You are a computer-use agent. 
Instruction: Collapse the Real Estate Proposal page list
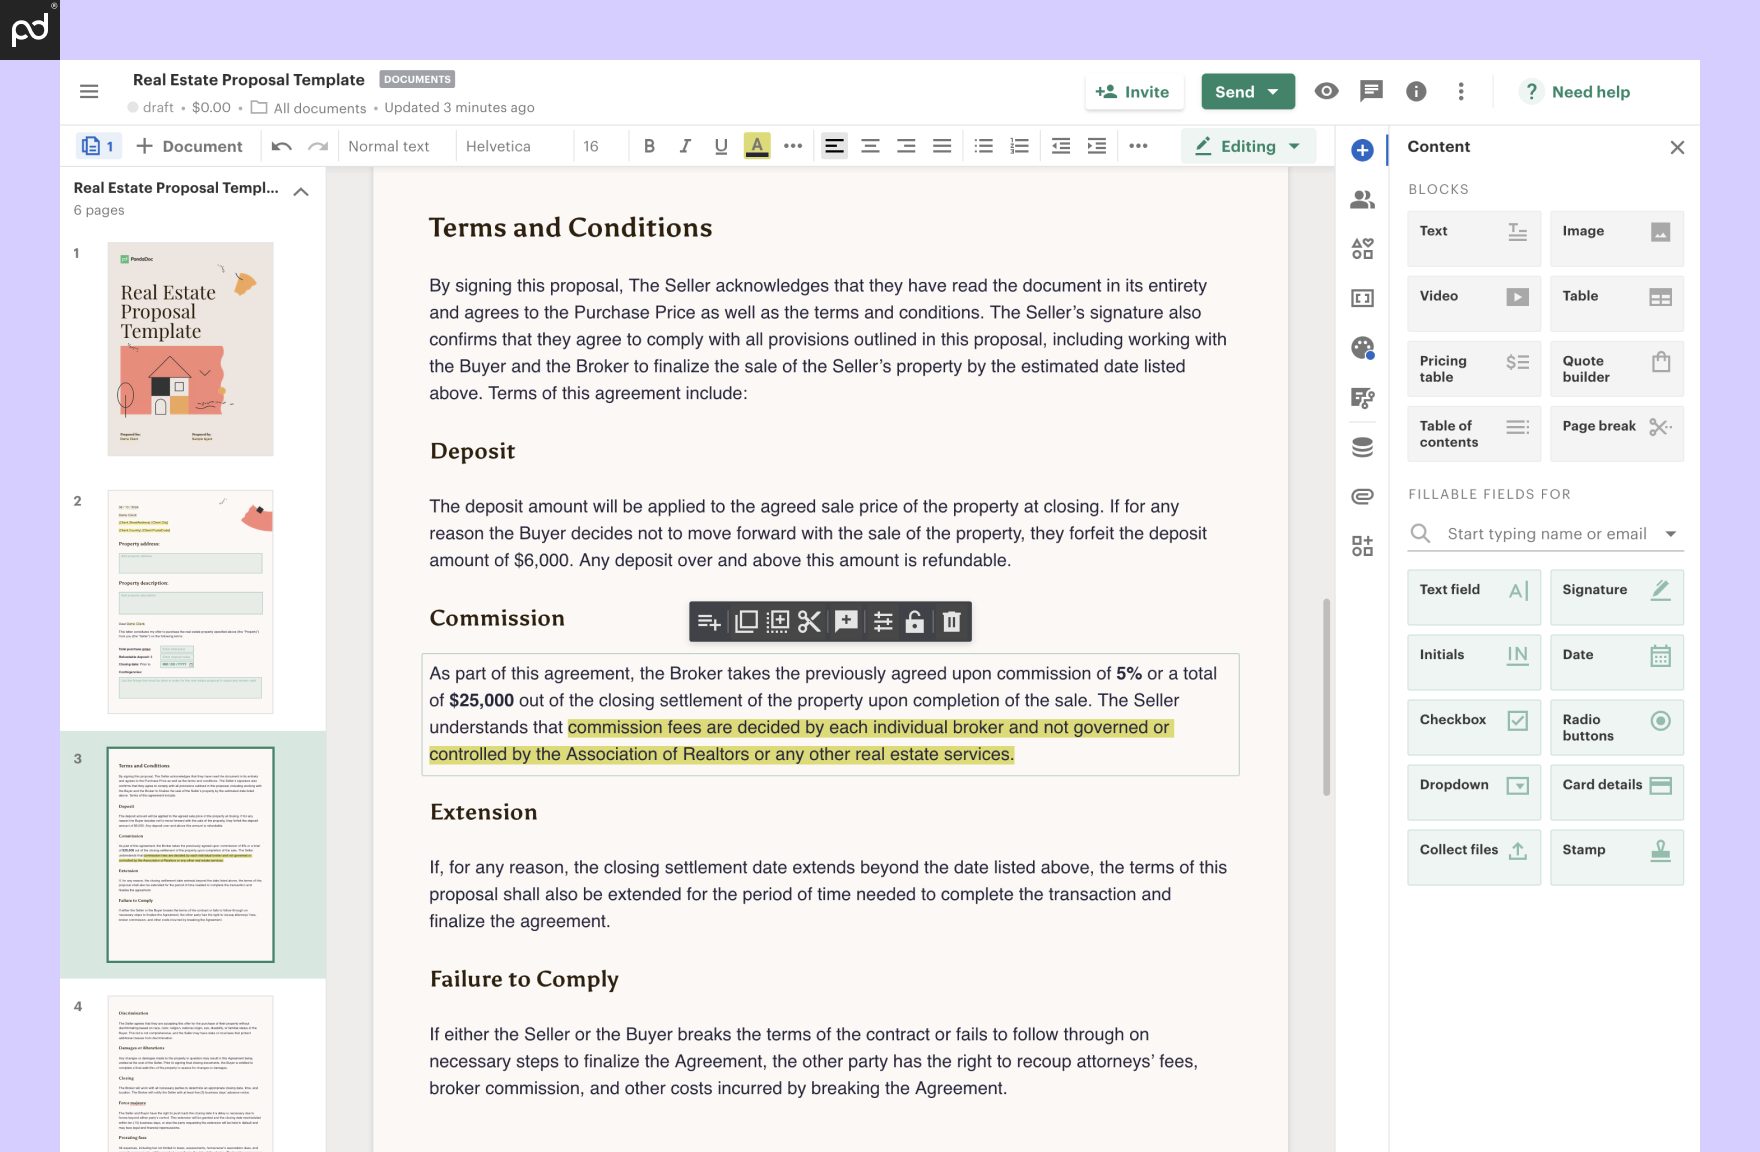301,191
